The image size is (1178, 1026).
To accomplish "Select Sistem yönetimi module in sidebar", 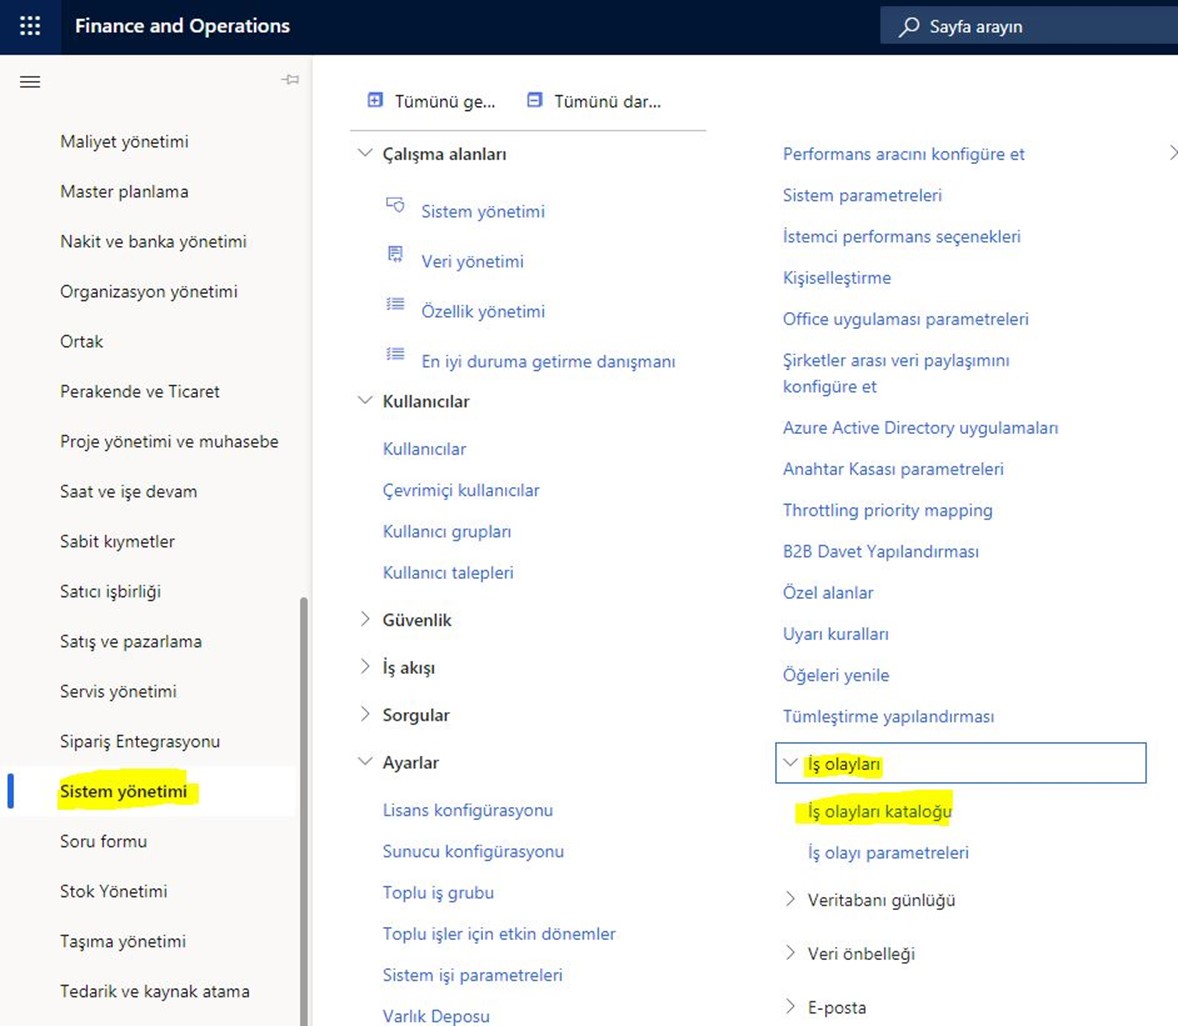I will click(124, 791).
